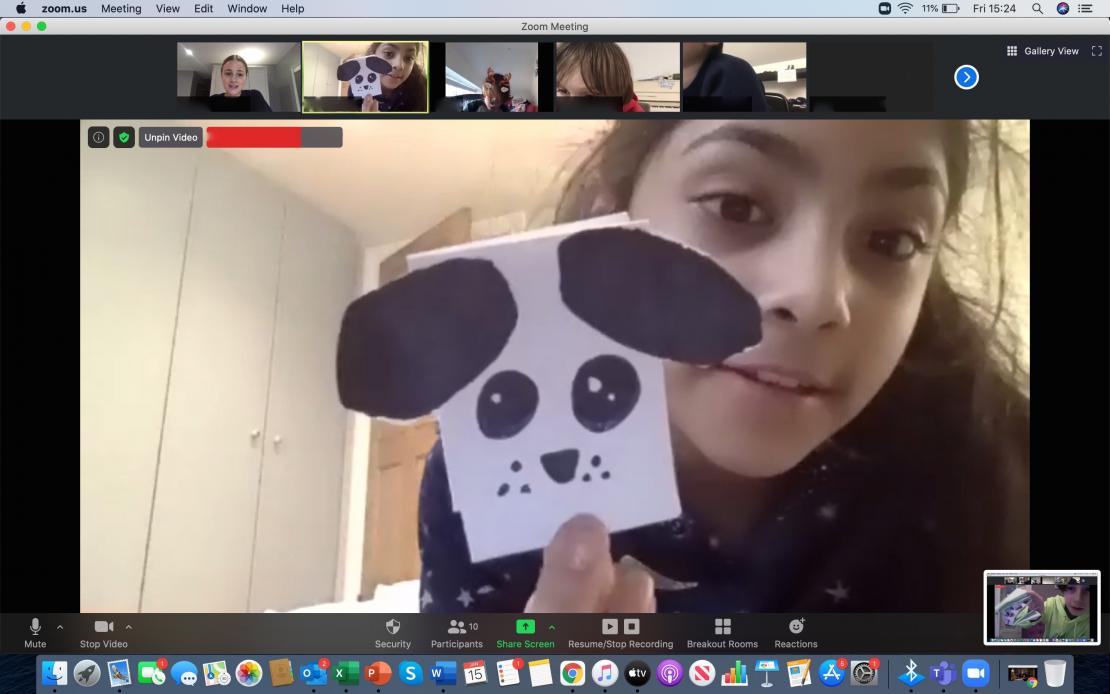Click the green encryption shield icon
The width and height of the screenshot is (1110, 694).
tap(124, 137)
